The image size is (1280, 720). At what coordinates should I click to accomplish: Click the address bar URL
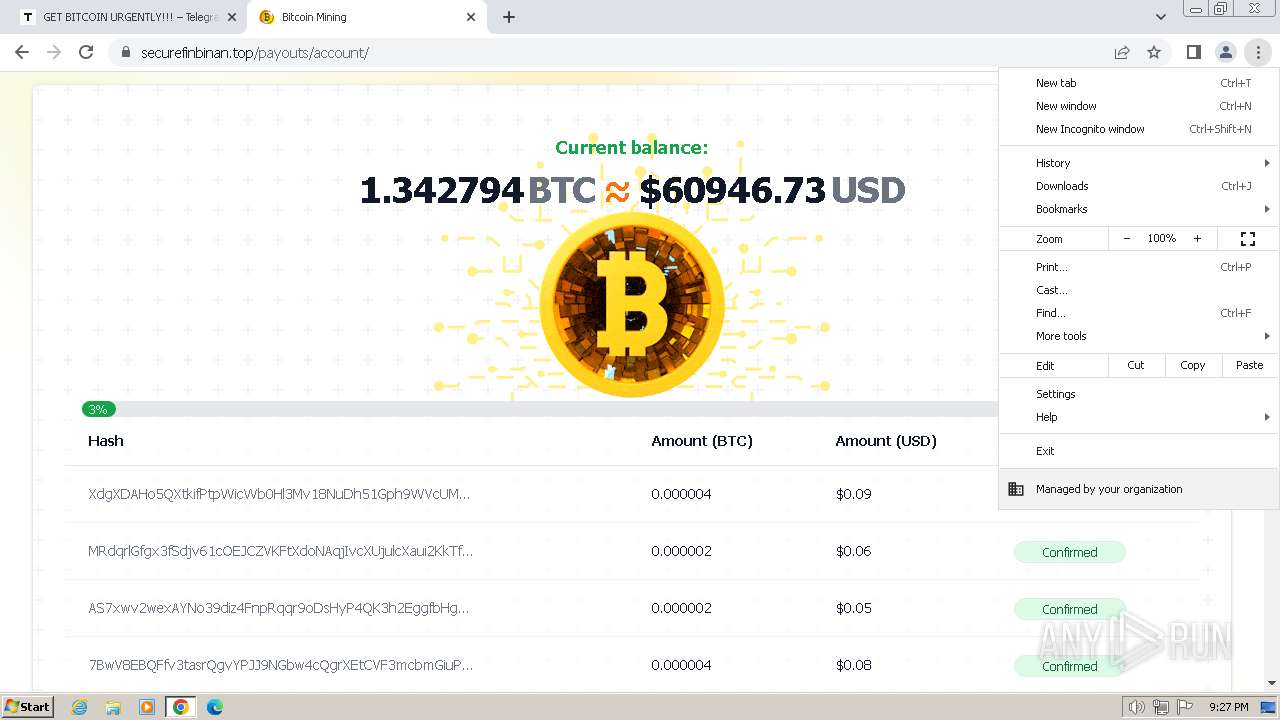[x=255, y=52]
